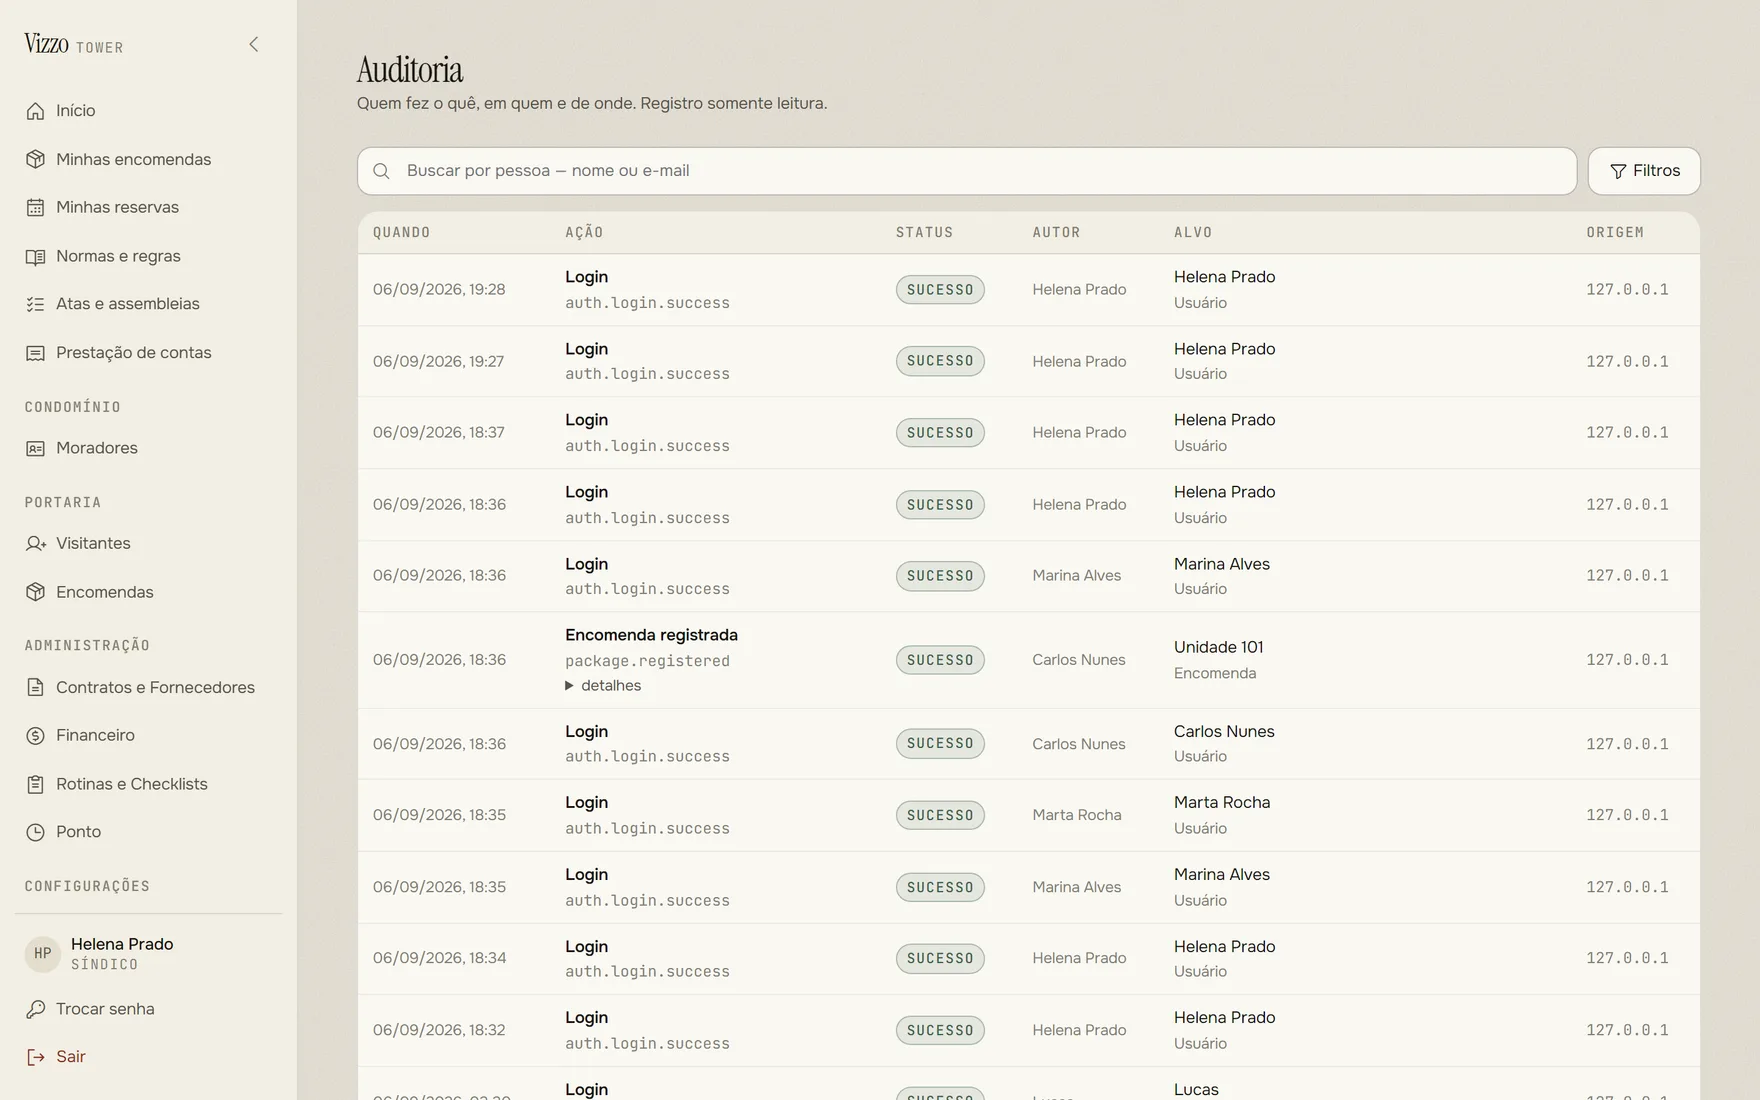
Task: Click the Início home icon
Action: pos(35,111)
